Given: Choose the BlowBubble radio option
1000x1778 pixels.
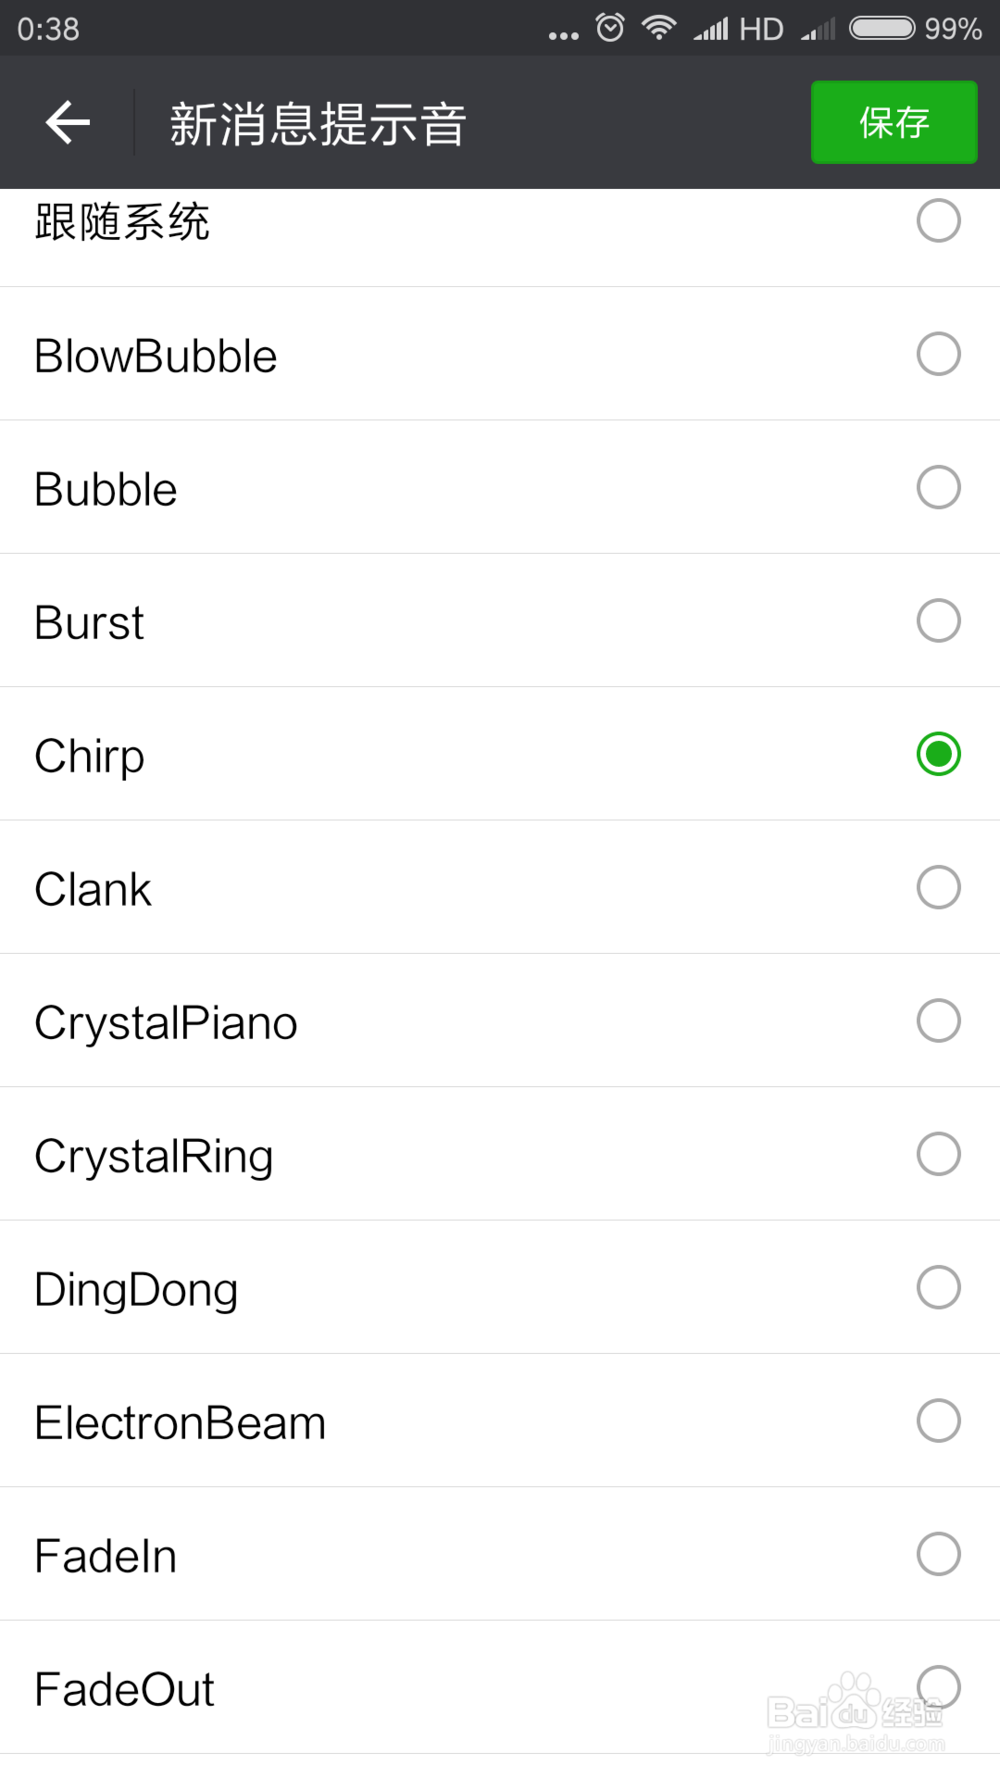Looking at the screenshot, I should (x=938, y=354).
